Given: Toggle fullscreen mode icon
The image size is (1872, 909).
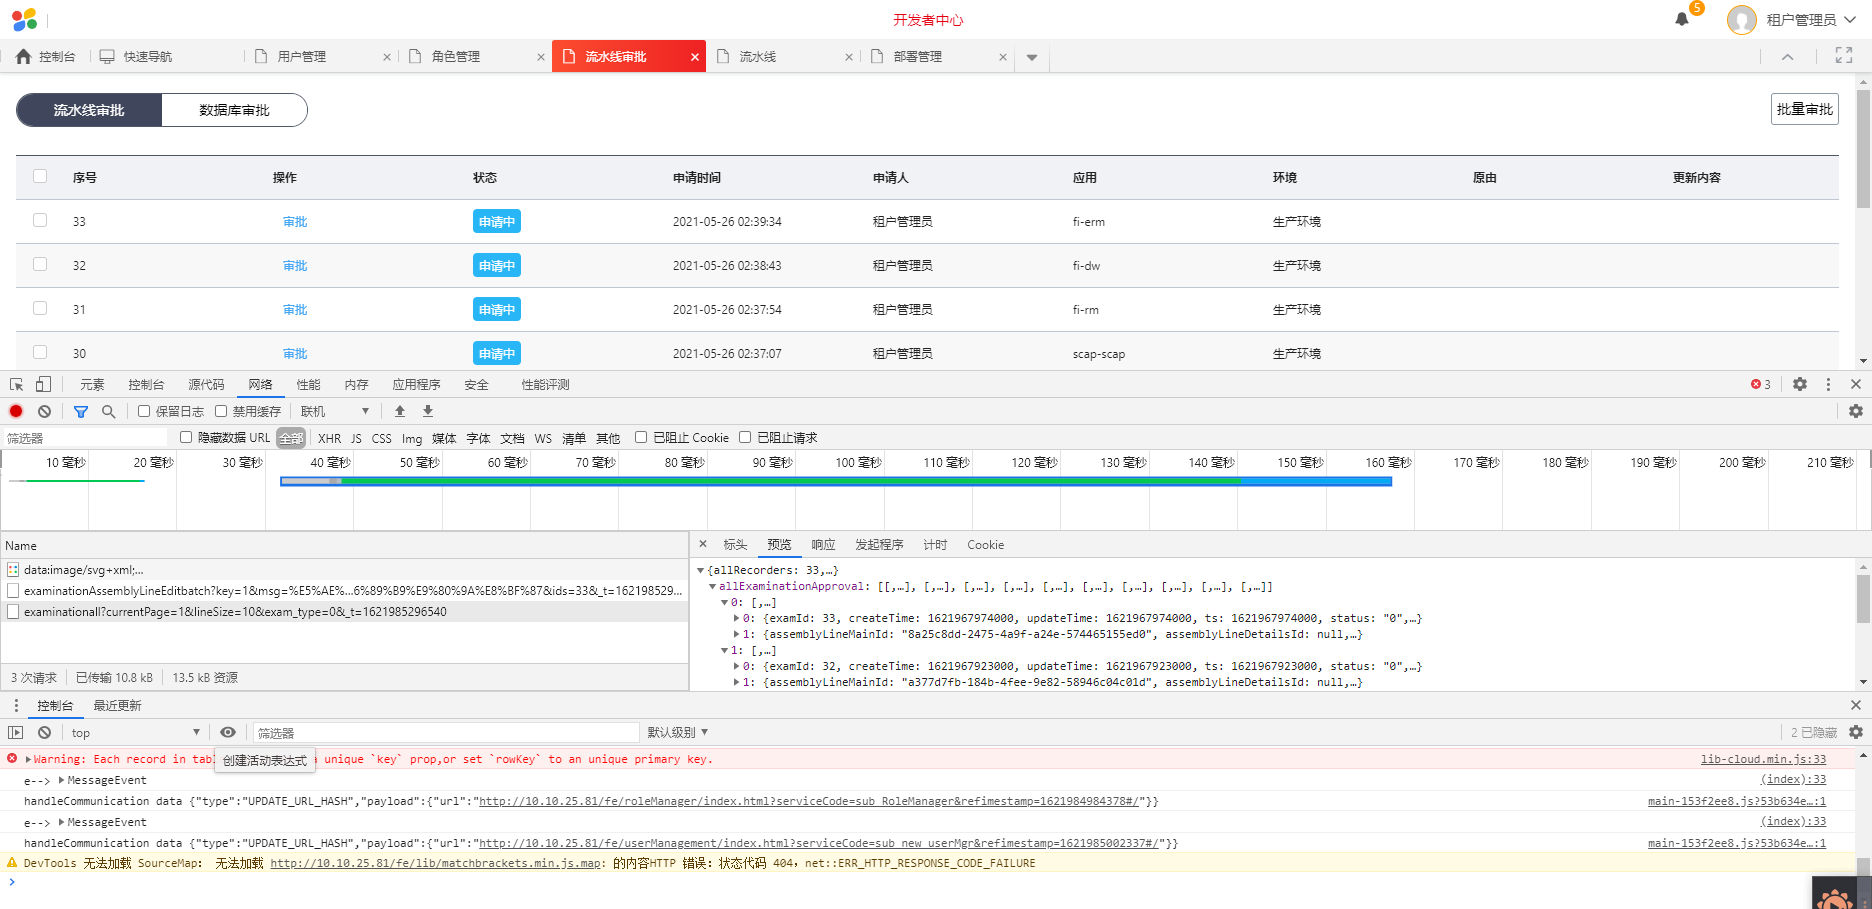Looking at the screenshot, I should 1844,56.
